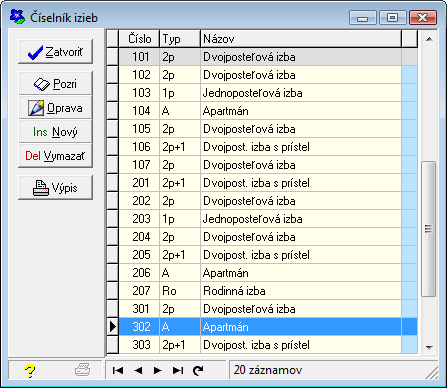This screenshot has width=447, height=388.
Task: Select room number 101 cell
Action: point(139,57)
